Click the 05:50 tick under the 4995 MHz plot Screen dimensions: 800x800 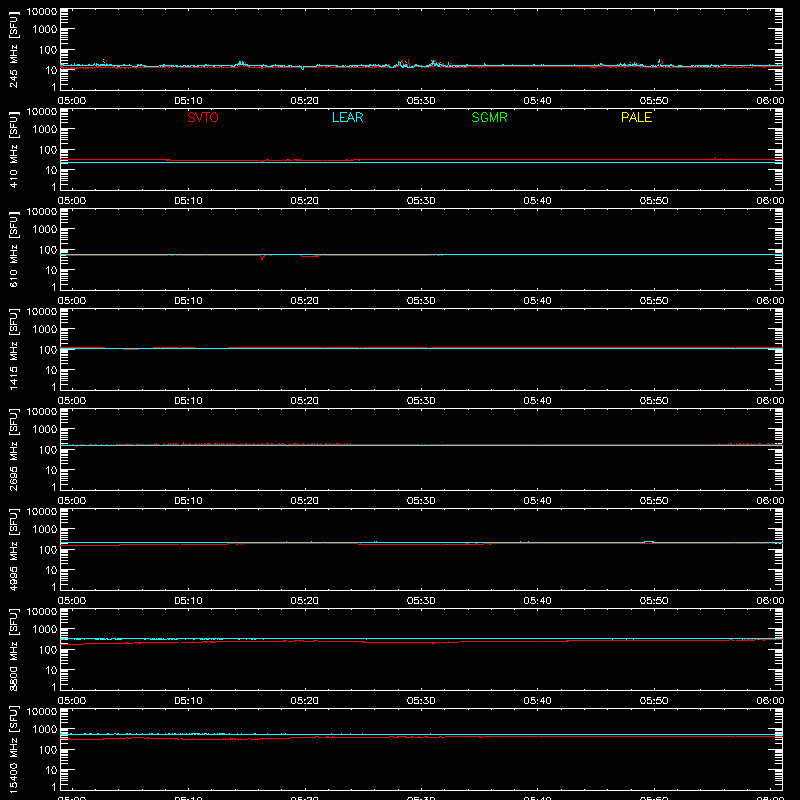click(654, 601)
